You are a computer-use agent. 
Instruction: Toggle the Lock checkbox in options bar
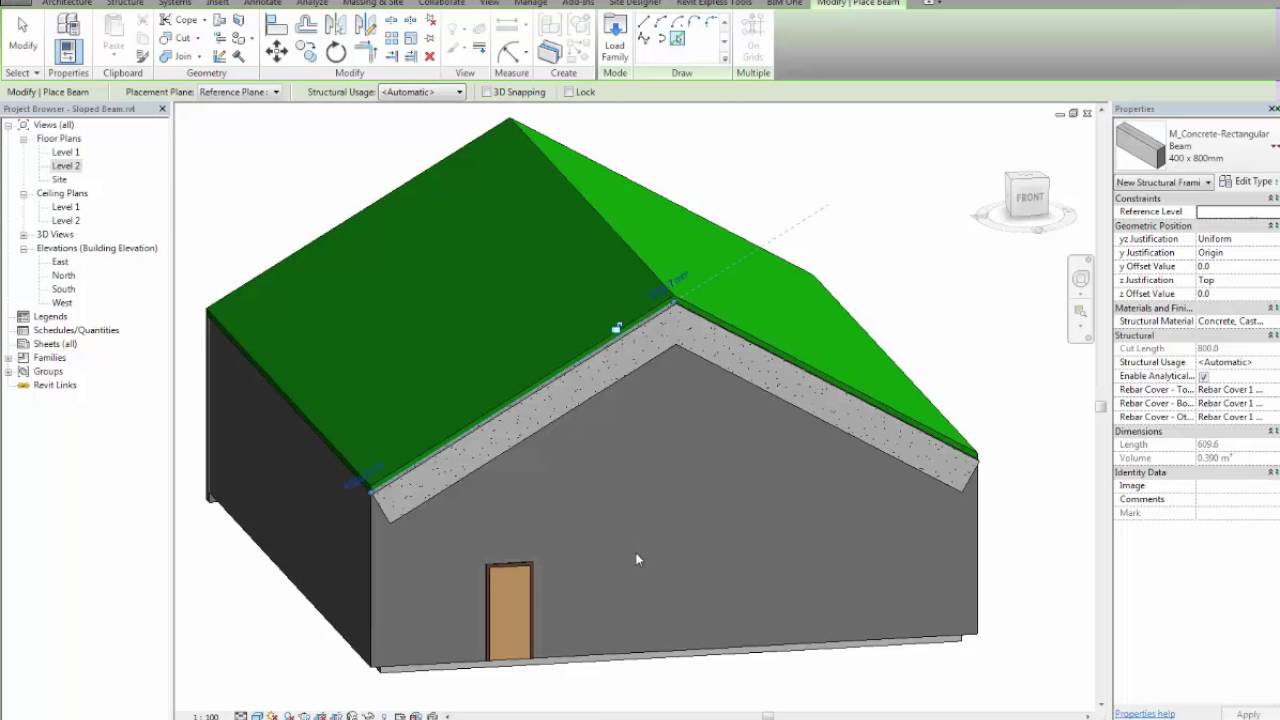point(569,92)
